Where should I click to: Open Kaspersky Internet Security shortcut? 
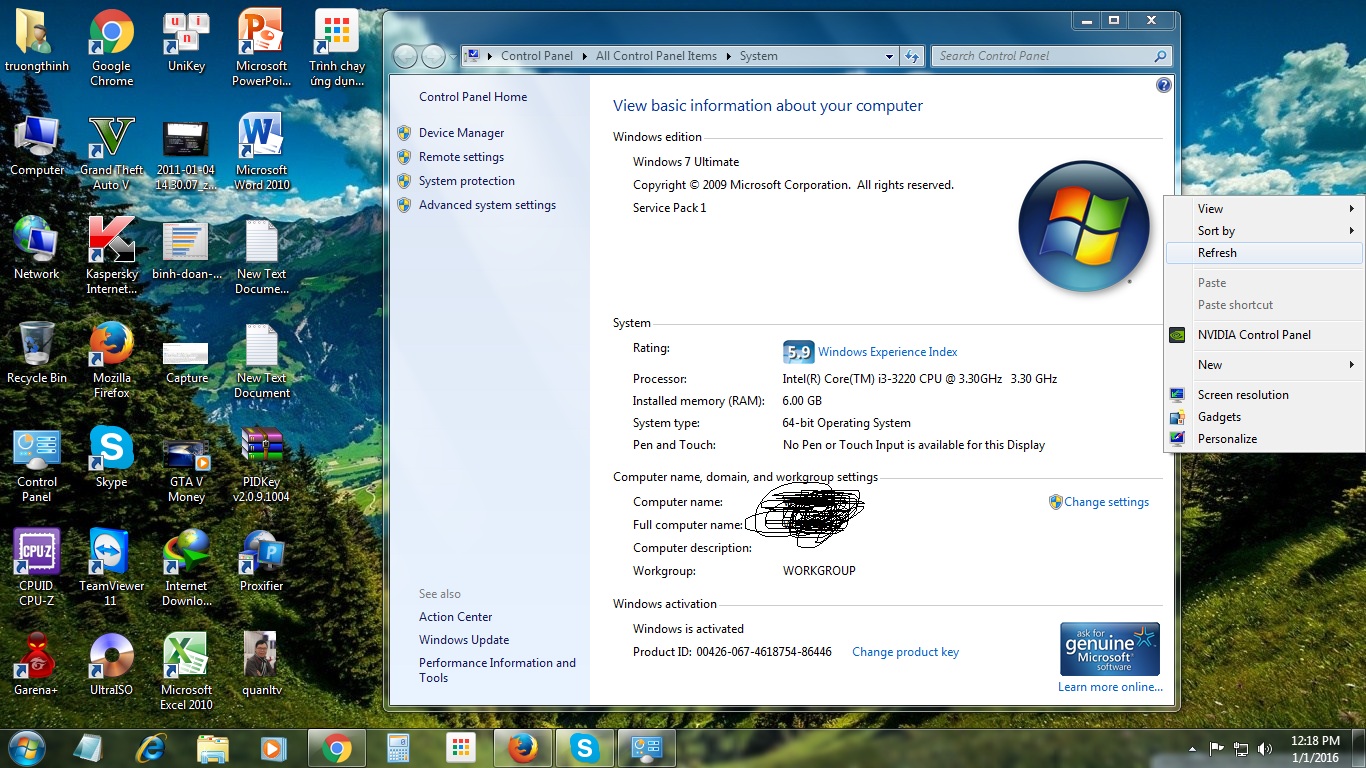pyautogui.click(x=111, y=256)
